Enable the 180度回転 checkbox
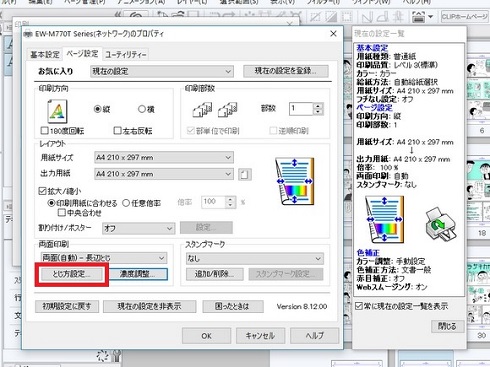This screenshot has width=490, height=367. pos(44,130)
